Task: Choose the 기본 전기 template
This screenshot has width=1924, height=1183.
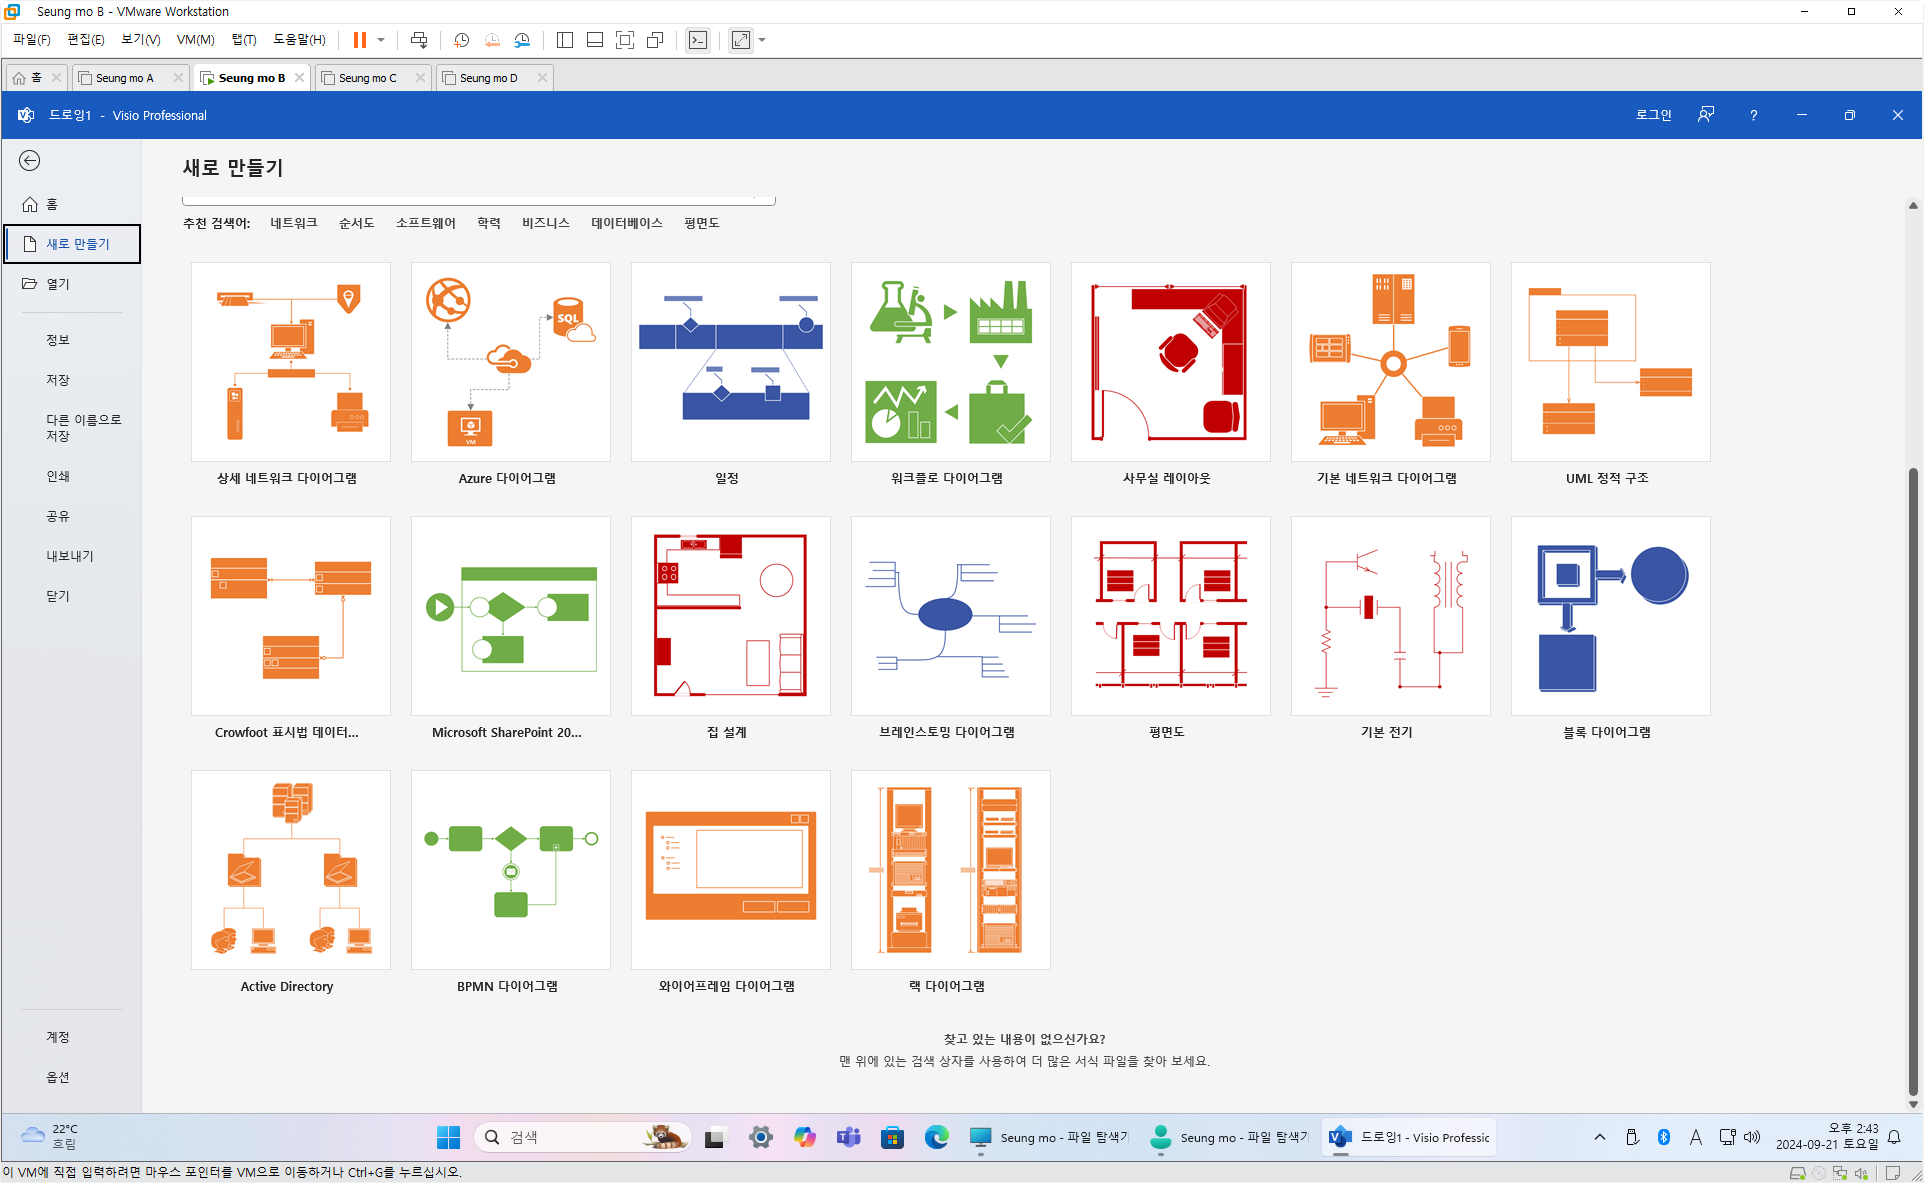Action: [1390, 616]
